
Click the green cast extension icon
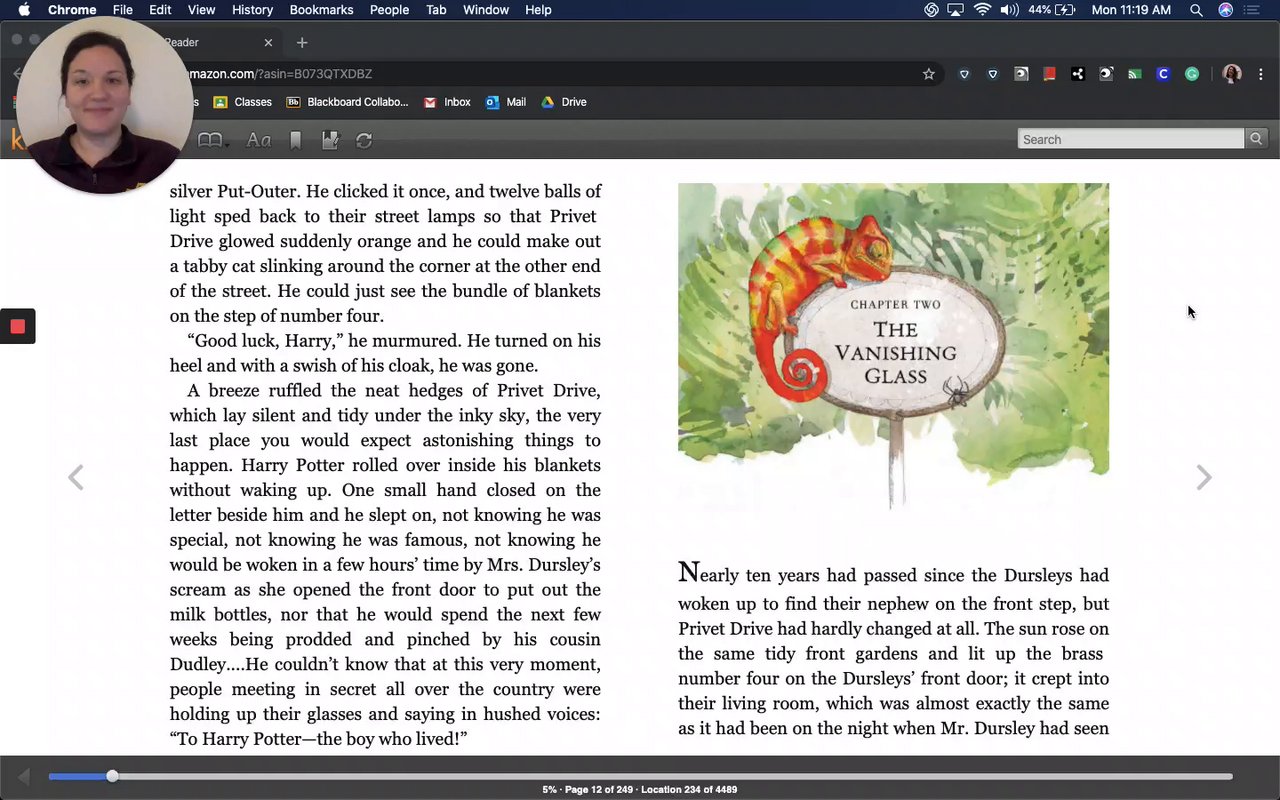1134,74
